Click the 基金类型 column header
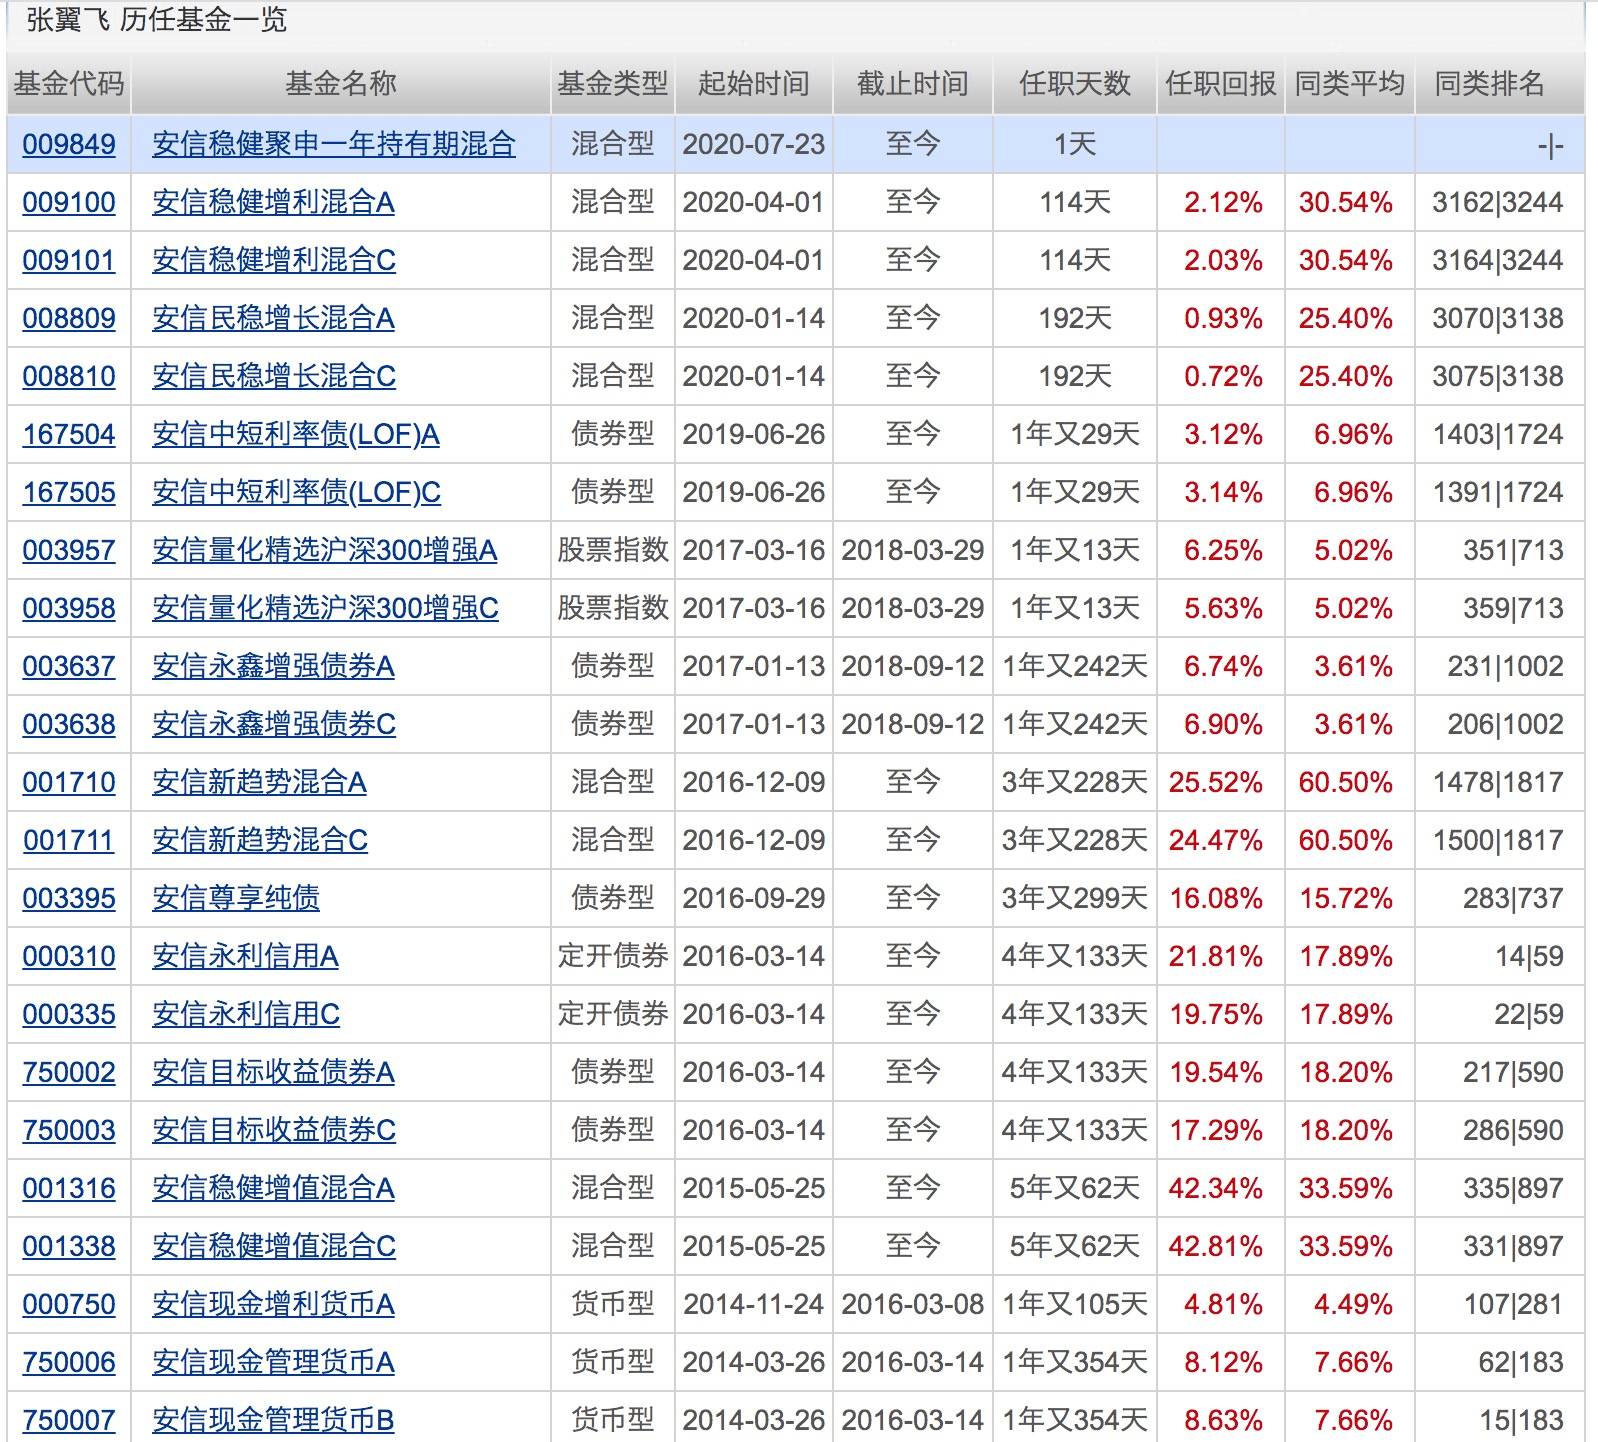This screenshot has height=1442, width=1598. (x=613, y=84)
